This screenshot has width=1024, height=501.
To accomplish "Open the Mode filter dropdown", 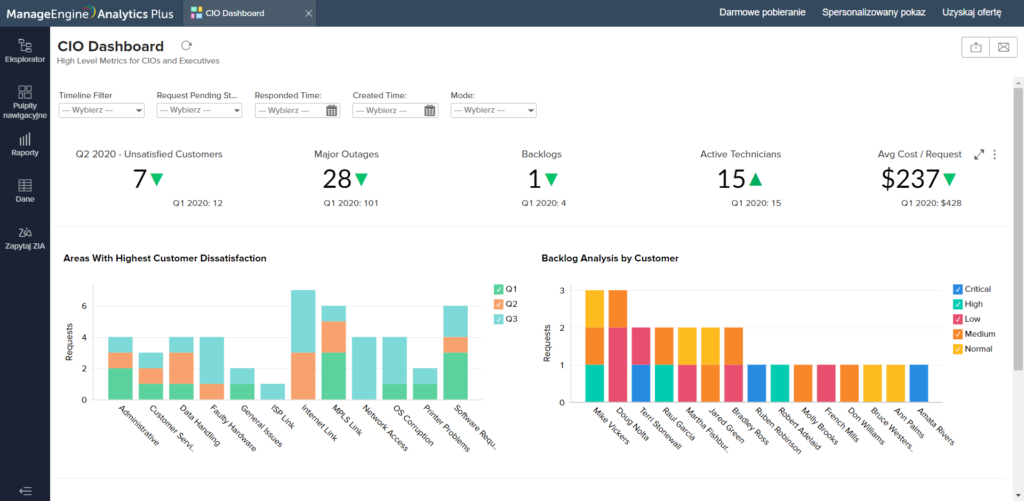I will pos(493,110).
